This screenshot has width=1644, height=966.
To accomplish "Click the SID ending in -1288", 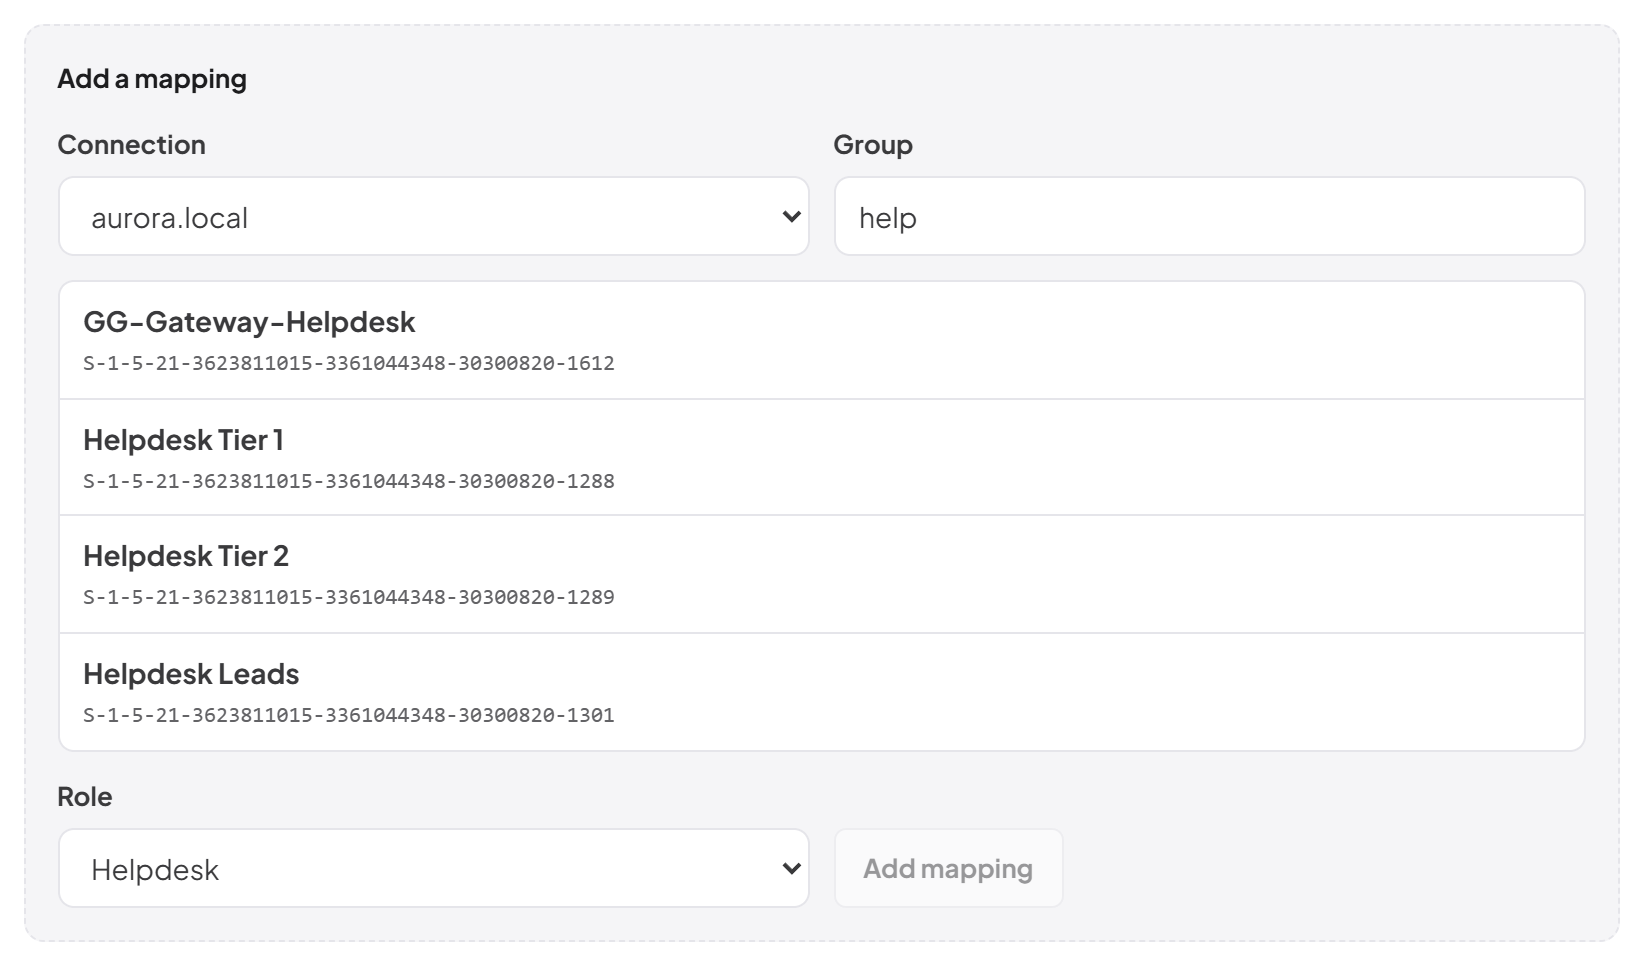I will click(349, 481).
